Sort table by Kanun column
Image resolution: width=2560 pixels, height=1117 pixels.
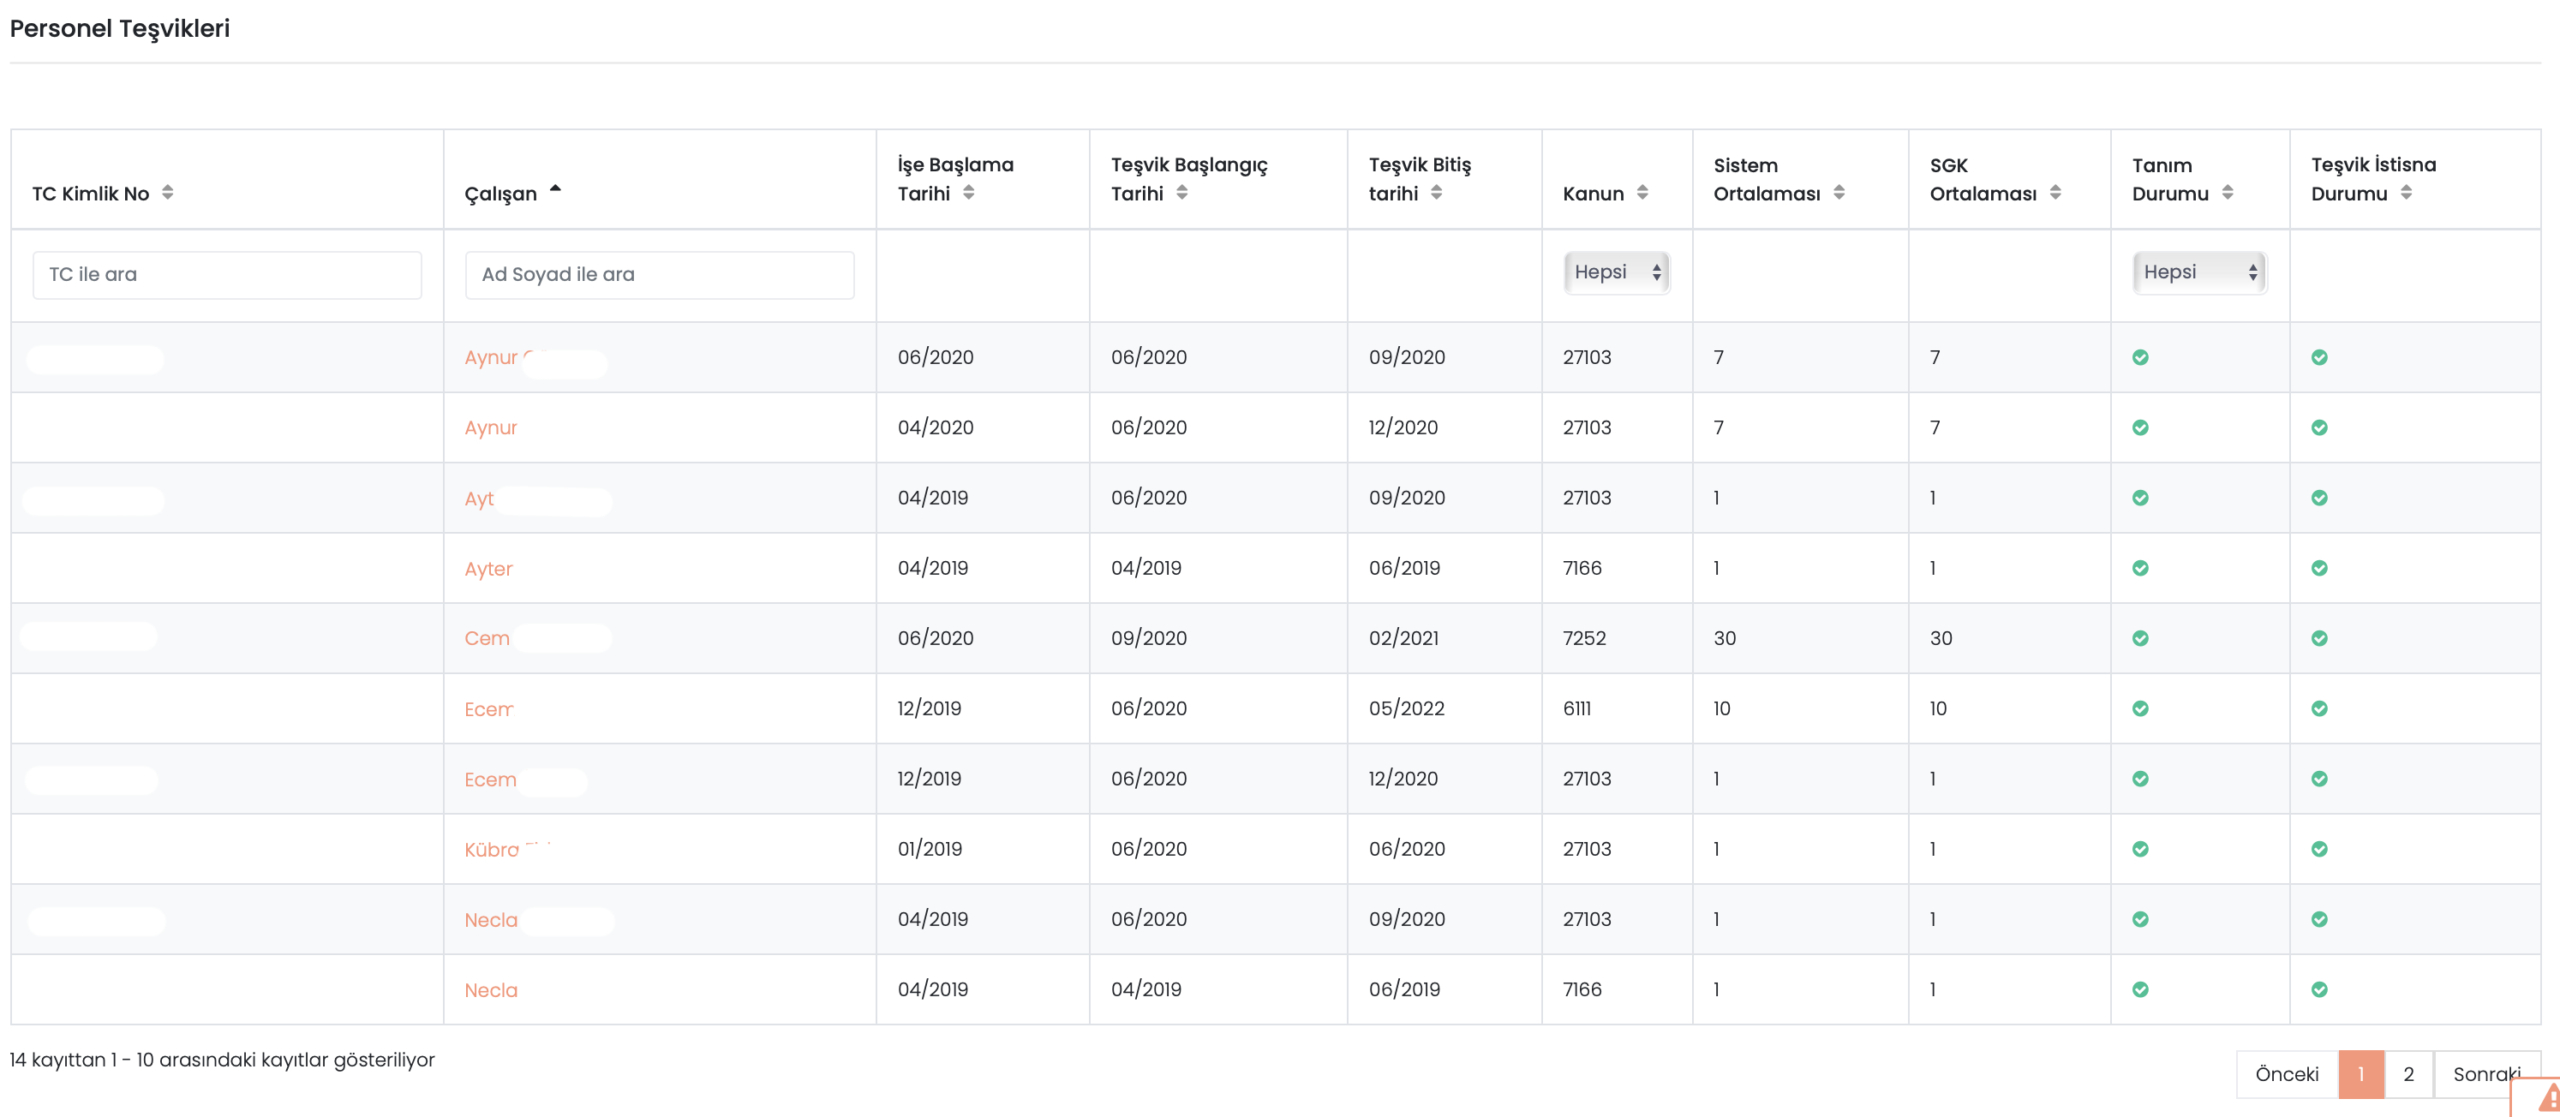tap(1642, 192)
